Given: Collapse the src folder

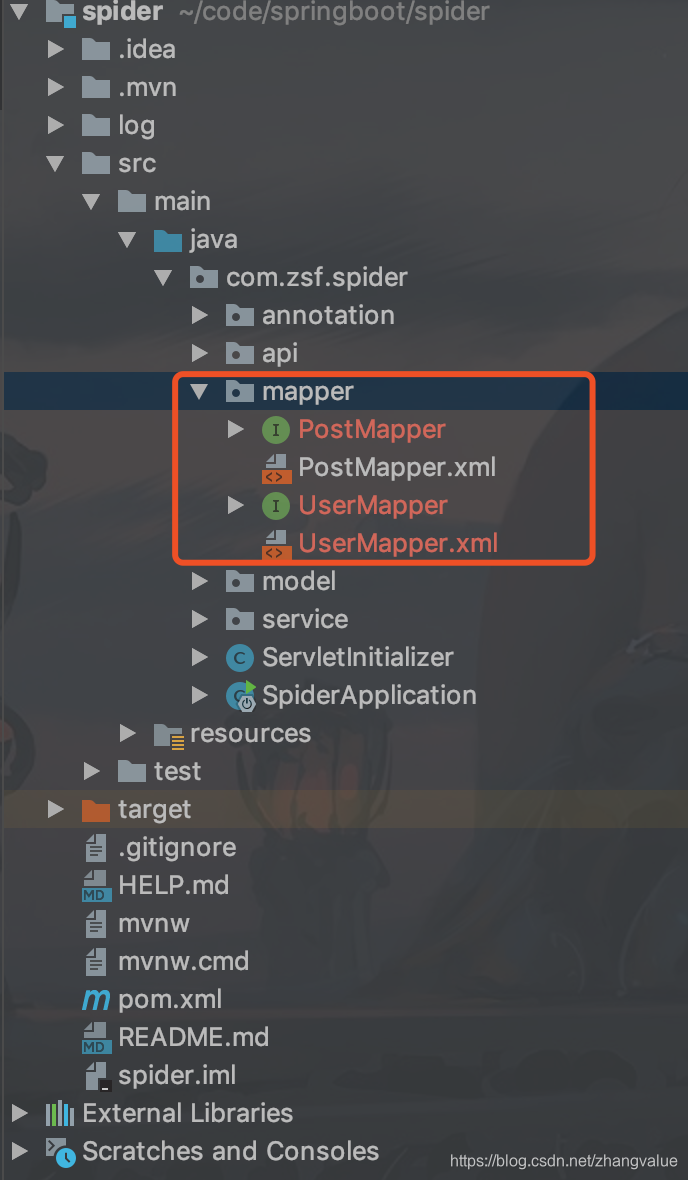Looking at the screenshot, I should 55,163.
